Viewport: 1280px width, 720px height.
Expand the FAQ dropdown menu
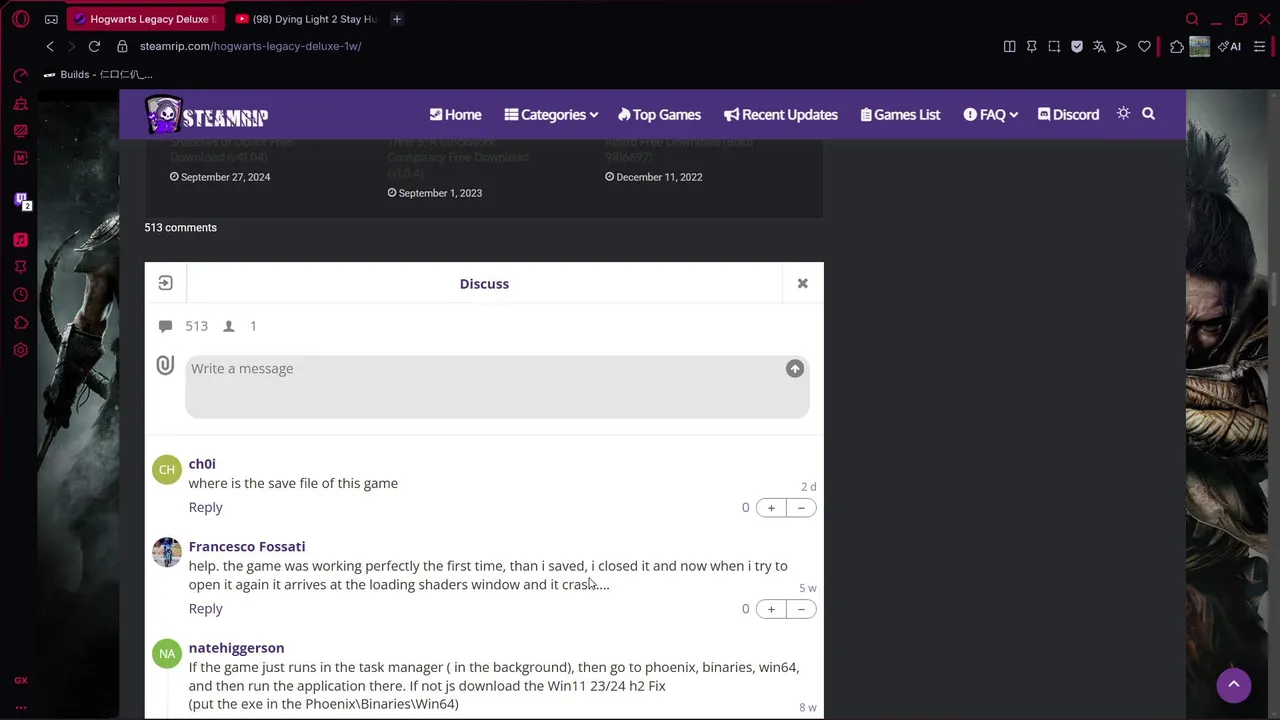tap(990, 114)
